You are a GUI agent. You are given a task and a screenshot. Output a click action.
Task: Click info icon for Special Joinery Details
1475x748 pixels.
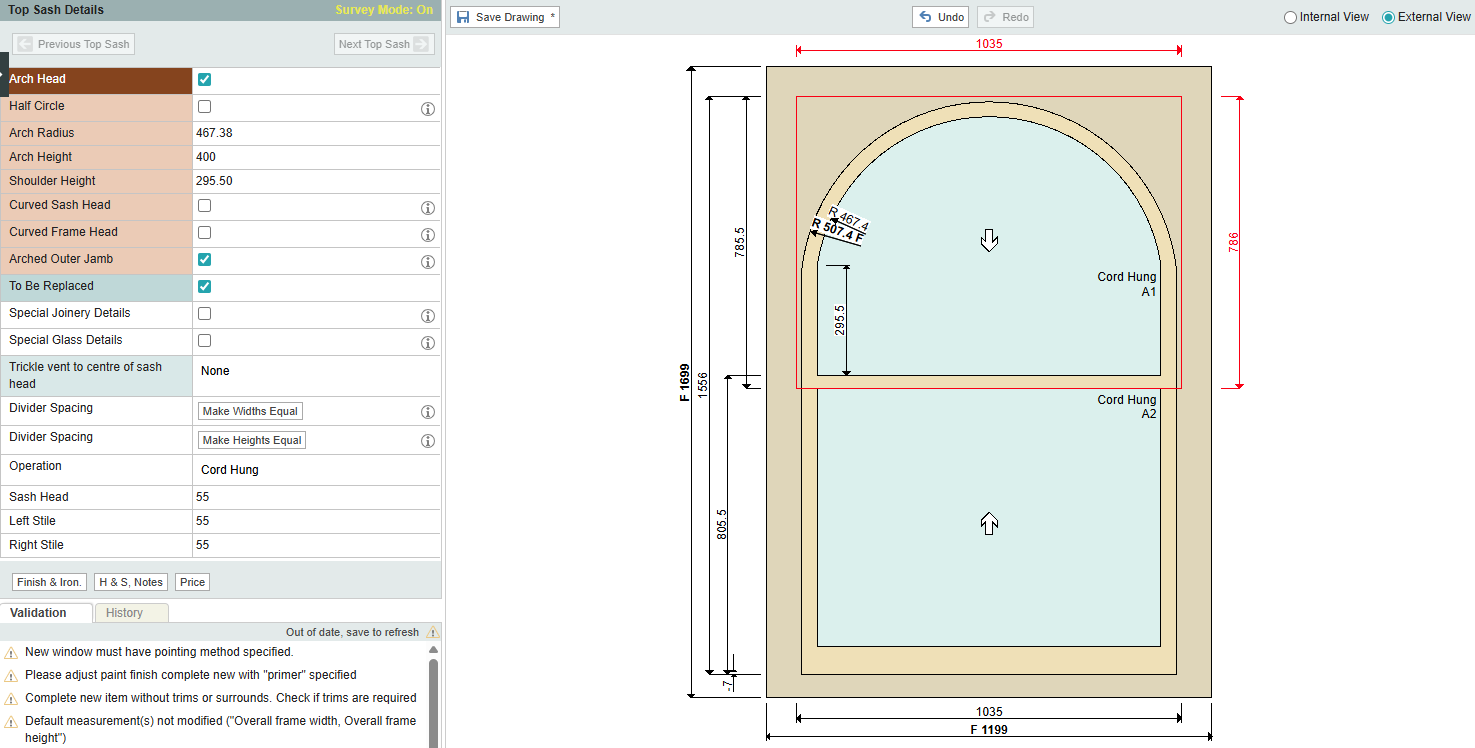[x=427, y=316]
